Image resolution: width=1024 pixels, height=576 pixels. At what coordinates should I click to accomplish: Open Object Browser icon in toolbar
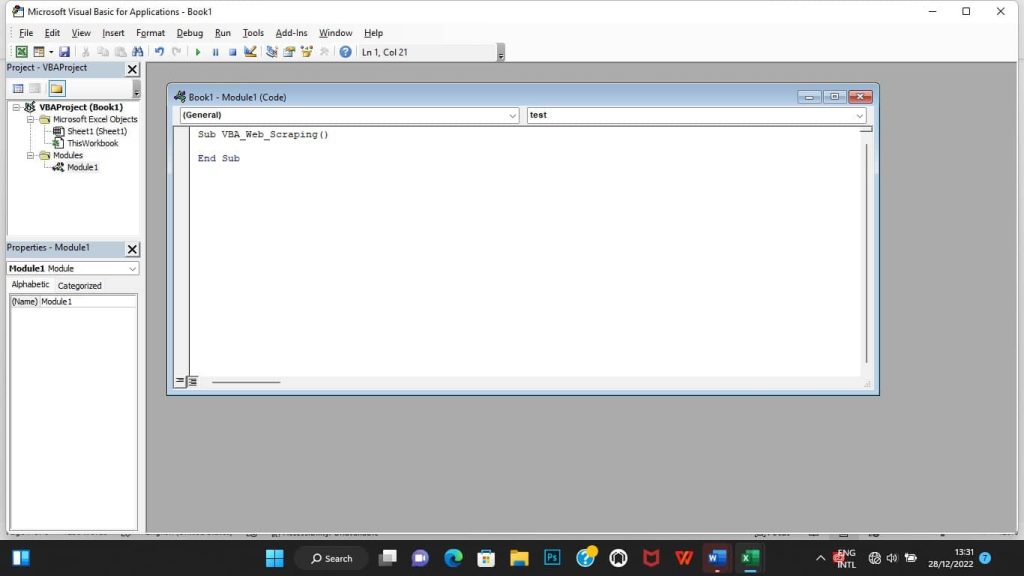pos(306,52)
